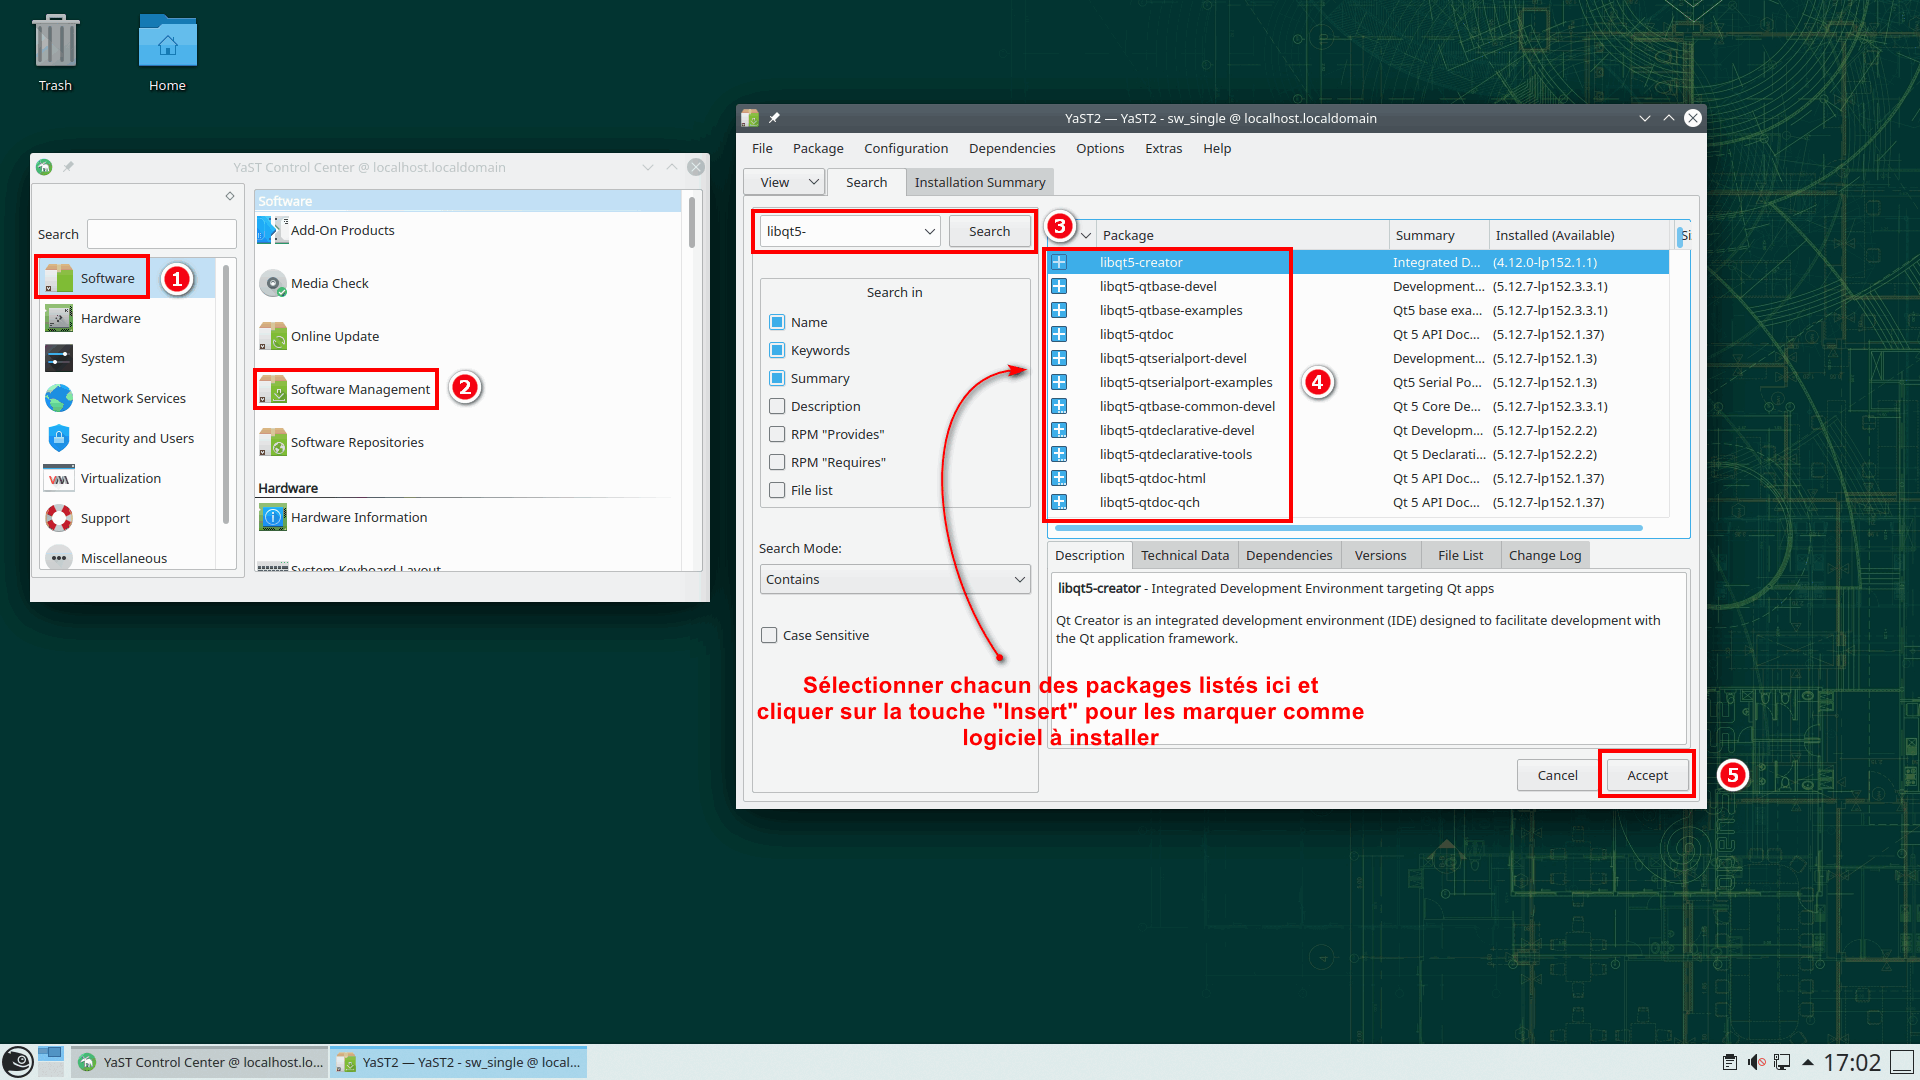Click install status icon for libqt5-qtdeclarative-tools
1920x1080 pixels.
pyautogui.click(x=1059, y=454)
